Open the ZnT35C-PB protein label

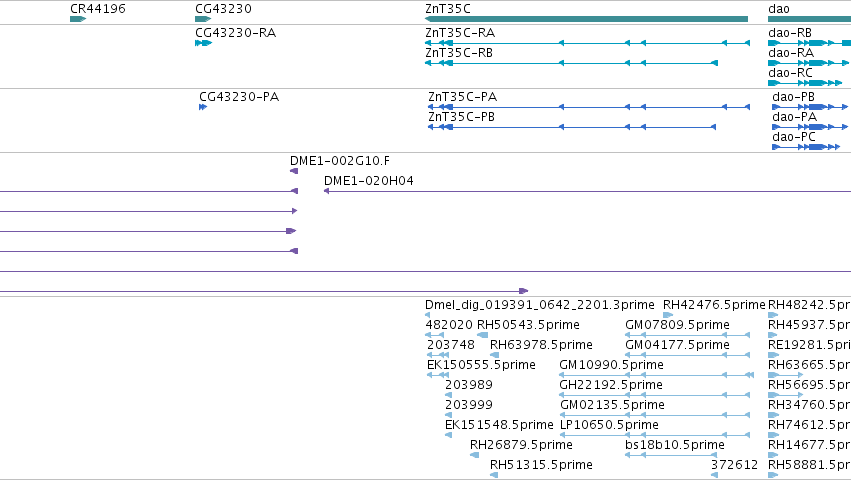click(x=461, y=117)
